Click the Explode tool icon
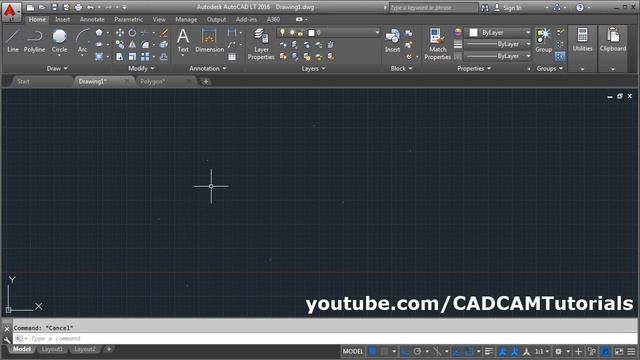The image size is (640, 360). [164, 44]
